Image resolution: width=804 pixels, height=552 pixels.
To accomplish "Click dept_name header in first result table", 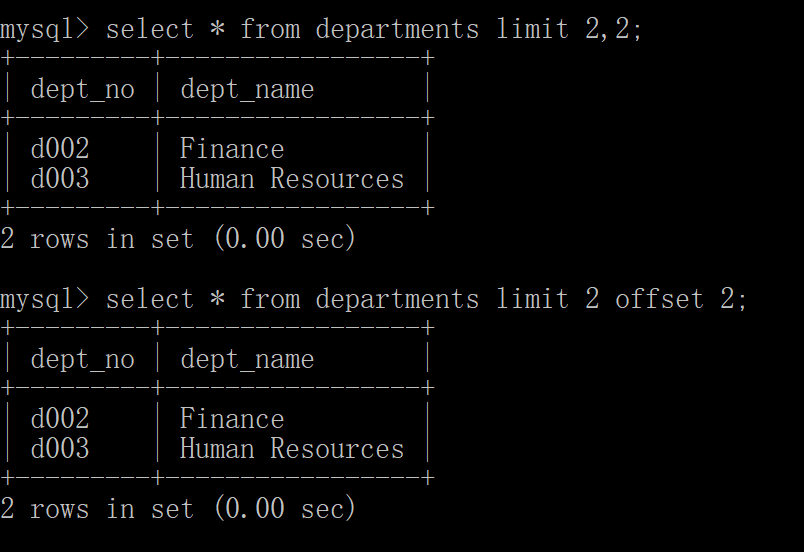I will tap(247, 90).
